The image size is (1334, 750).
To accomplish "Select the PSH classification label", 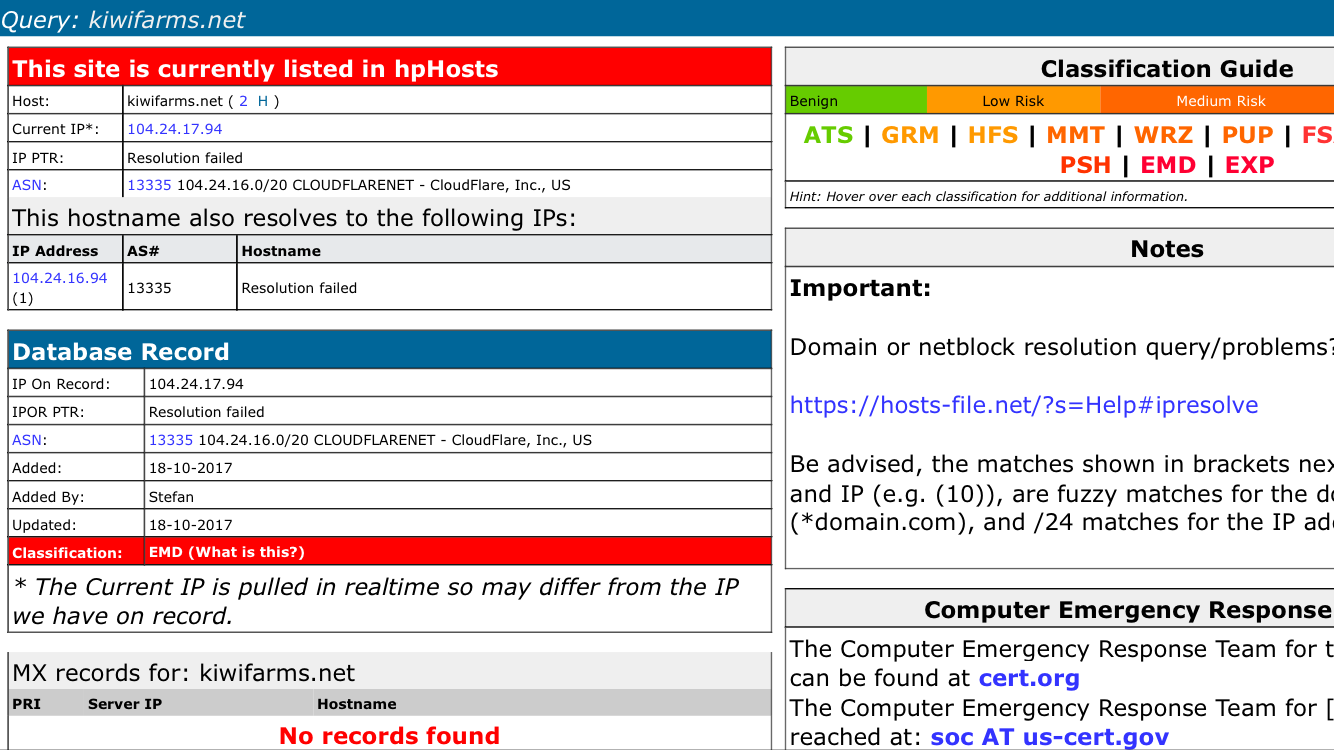I will coord(1086,165).
